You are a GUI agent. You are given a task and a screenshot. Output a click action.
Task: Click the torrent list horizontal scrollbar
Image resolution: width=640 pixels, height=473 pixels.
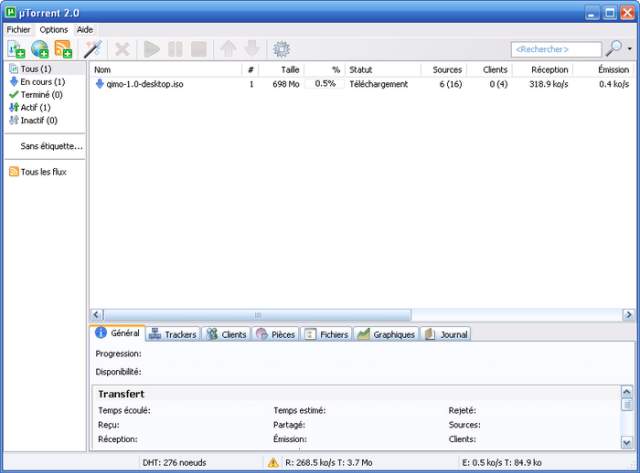(x=256, y=314)
